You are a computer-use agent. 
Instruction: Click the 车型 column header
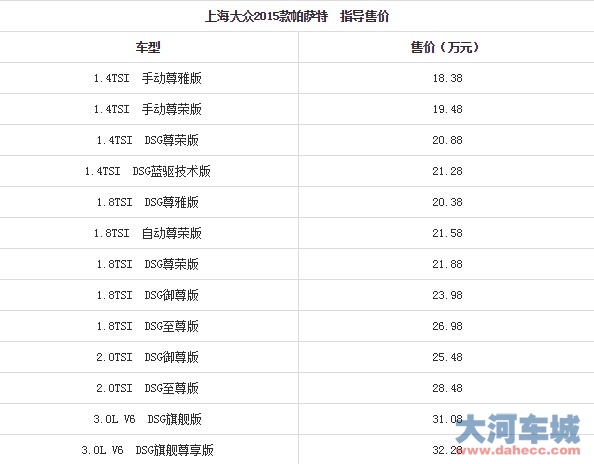(148, 47)
